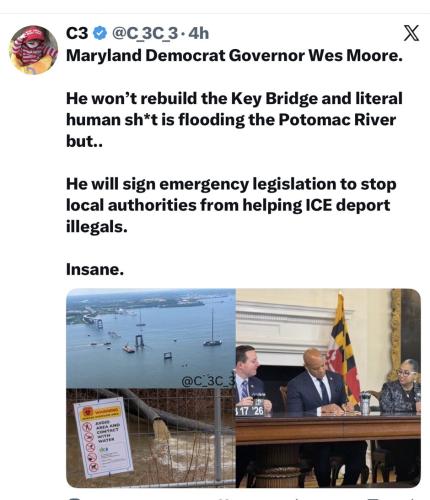Click the @C_3C_3 watermark on the image

(x=208, y=381)
